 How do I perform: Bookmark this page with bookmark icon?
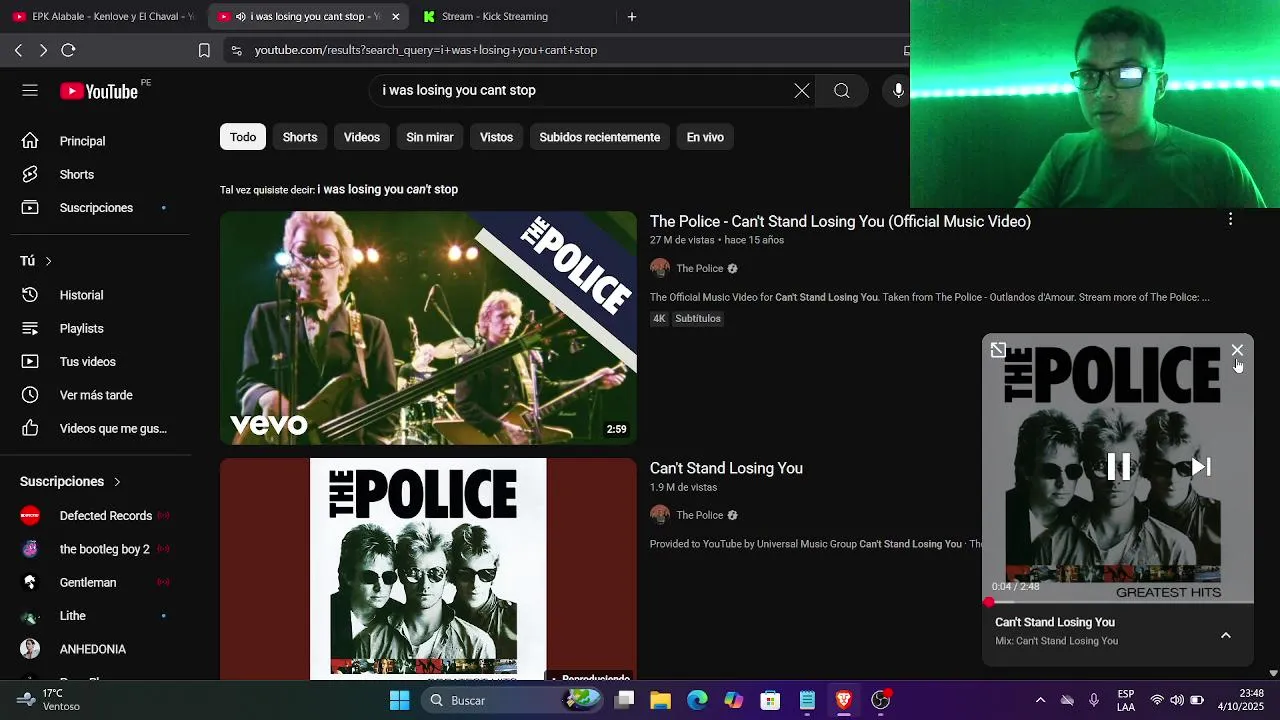click(x=204, y=50)
